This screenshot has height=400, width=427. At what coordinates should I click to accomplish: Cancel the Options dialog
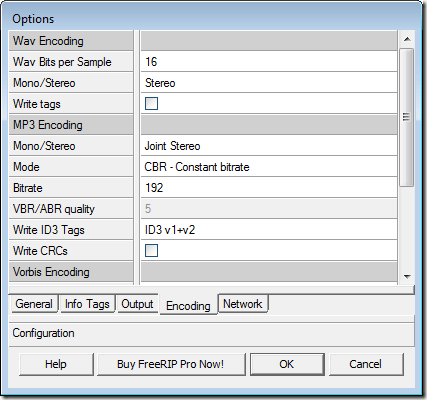(366, 364)
